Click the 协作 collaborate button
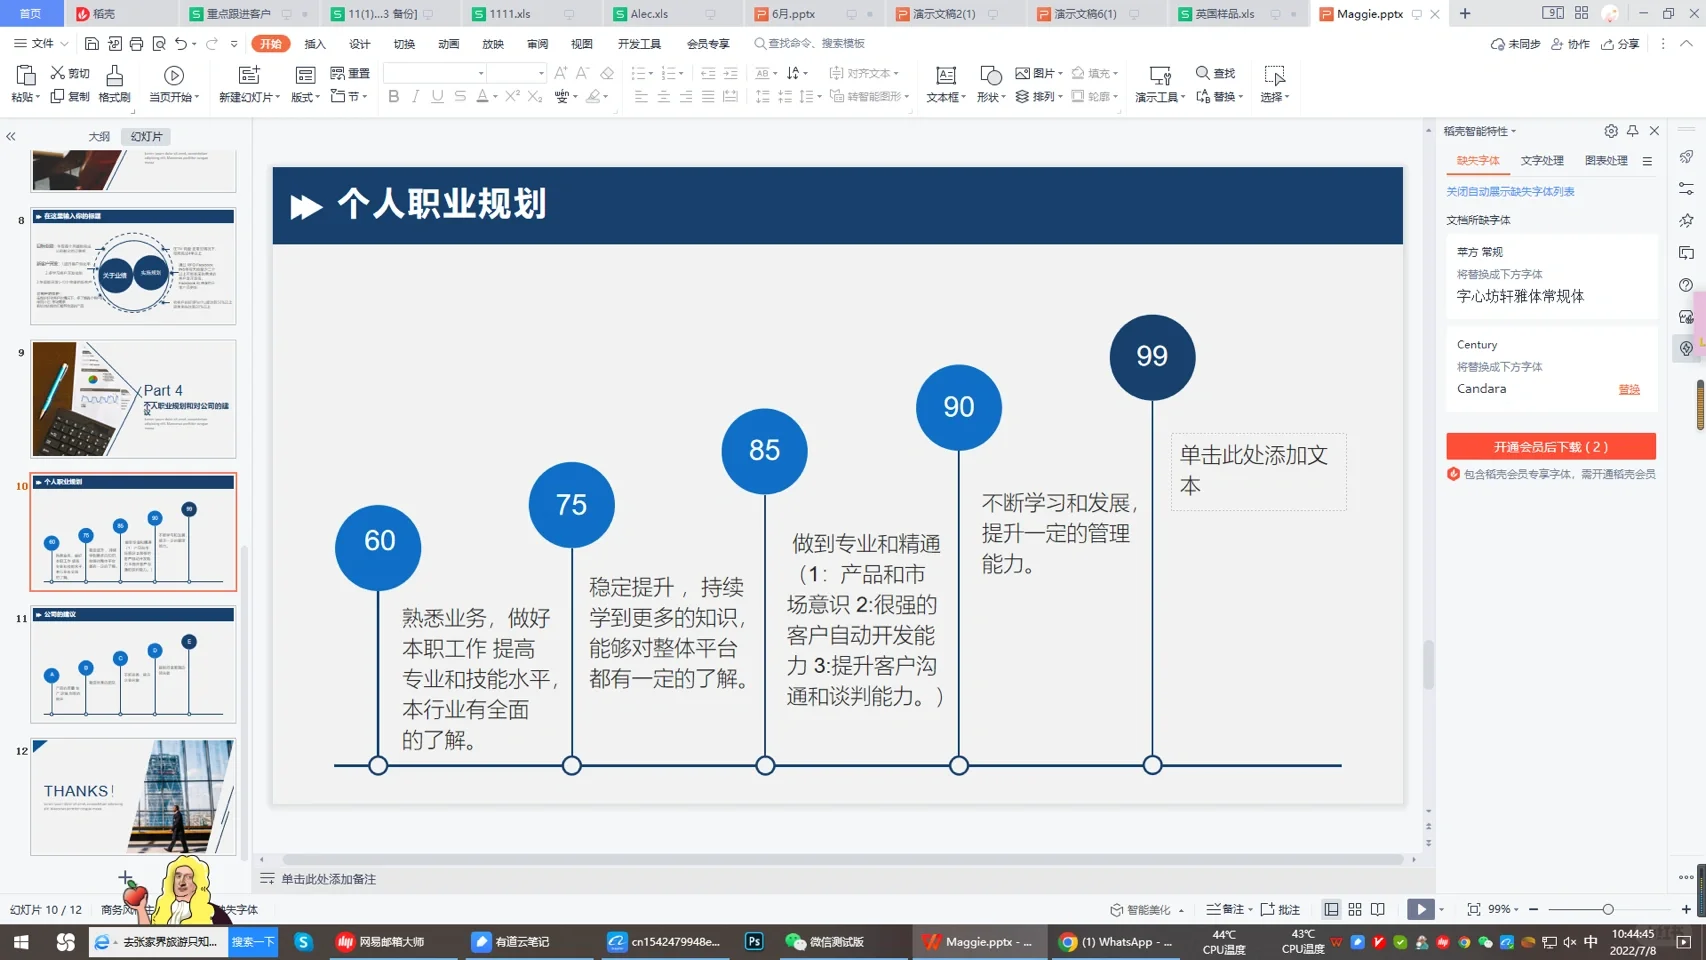 click(x=1570, y=44)
